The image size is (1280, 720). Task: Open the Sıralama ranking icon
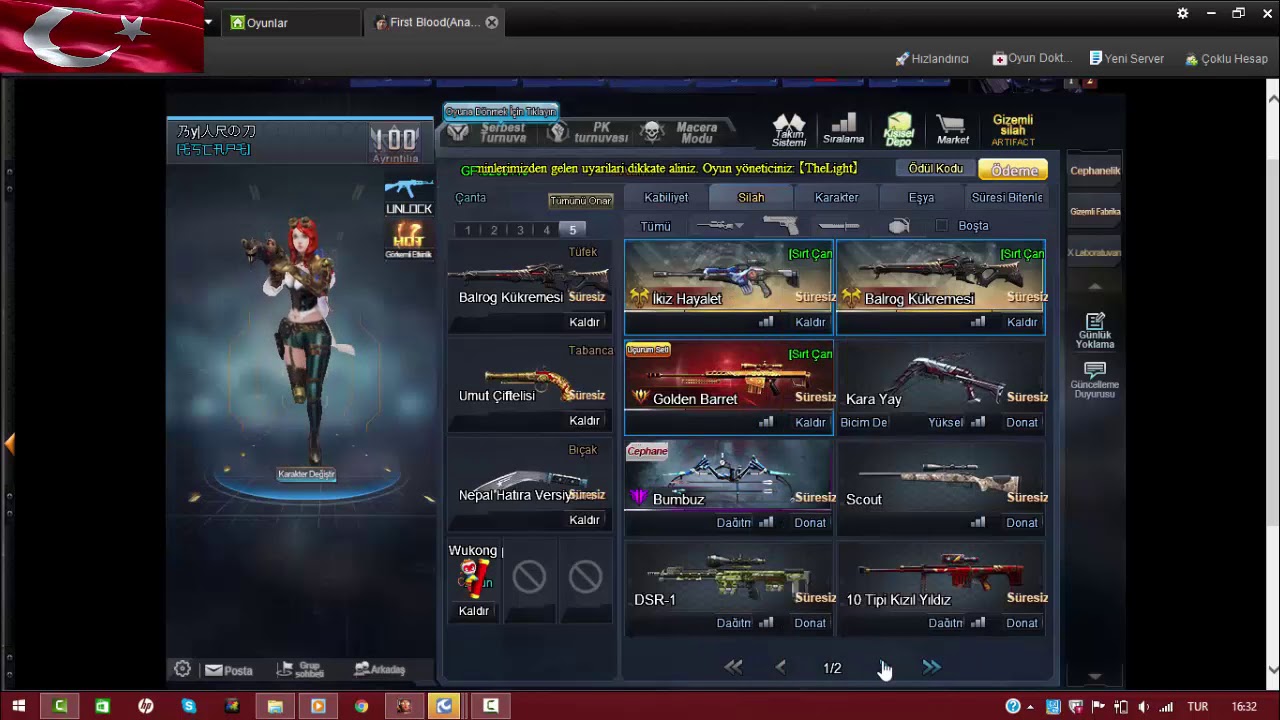843,128
